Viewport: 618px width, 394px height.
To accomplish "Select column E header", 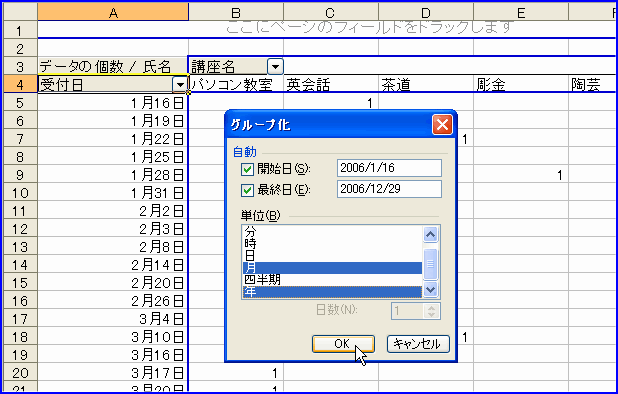I will [521, 12].
